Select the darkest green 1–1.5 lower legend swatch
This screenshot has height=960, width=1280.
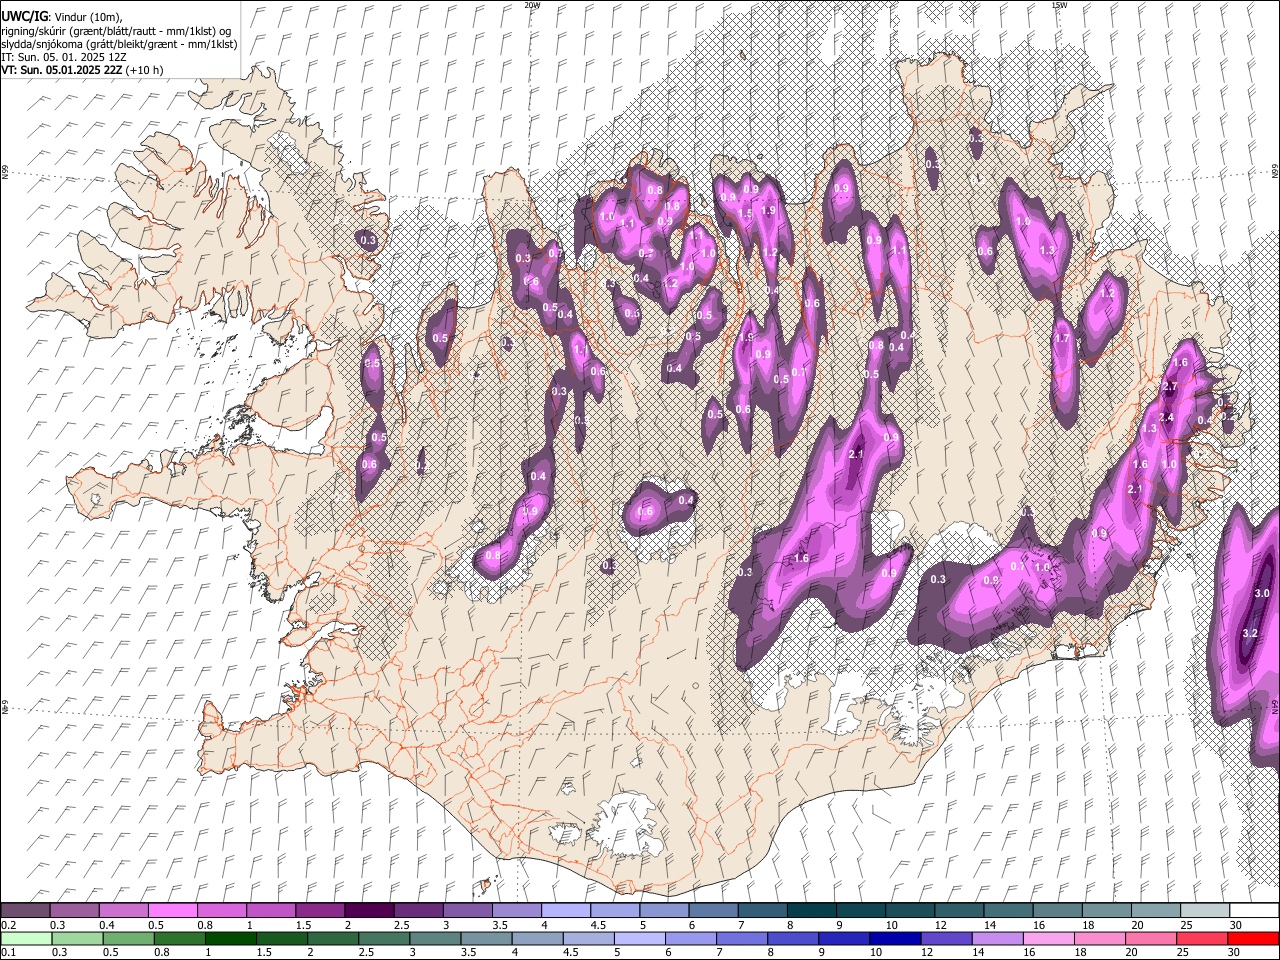[230, 938]
